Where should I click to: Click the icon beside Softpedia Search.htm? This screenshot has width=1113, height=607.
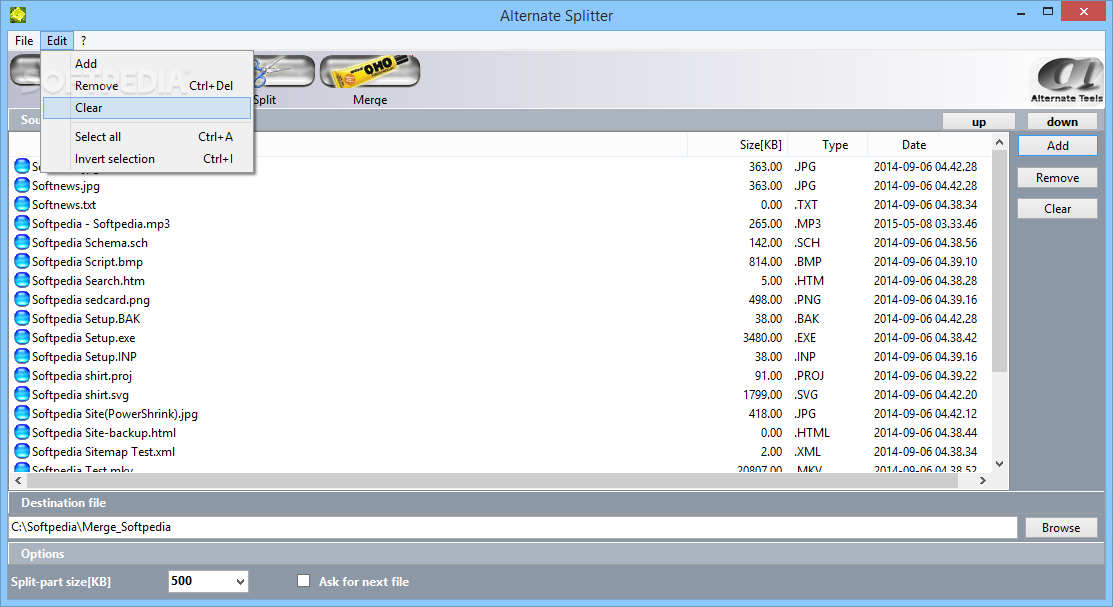22,280
